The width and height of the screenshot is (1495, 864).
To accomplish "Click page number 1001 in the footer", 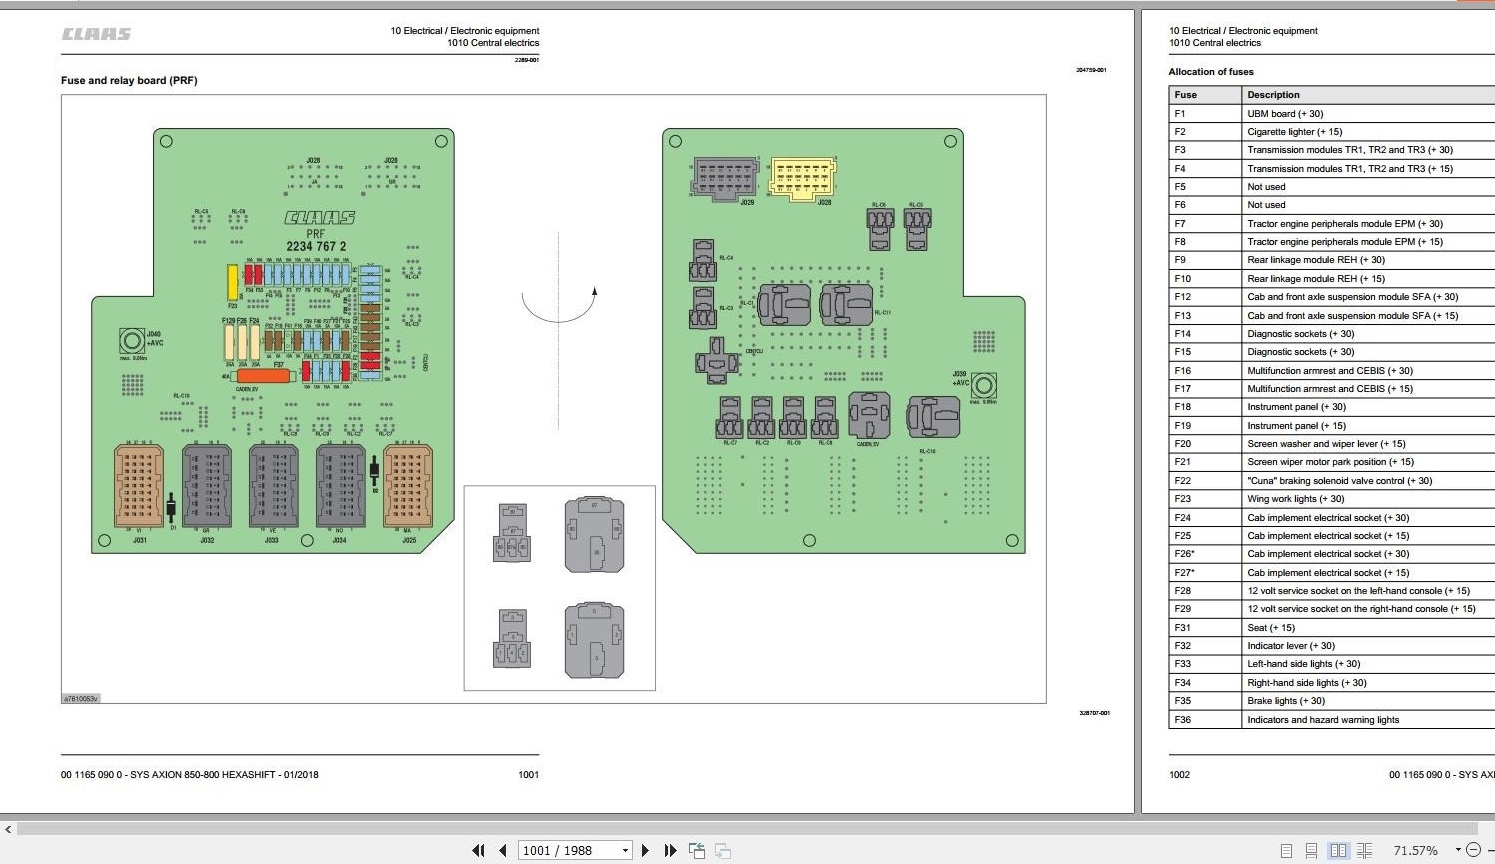I will (x=529, y=774).
